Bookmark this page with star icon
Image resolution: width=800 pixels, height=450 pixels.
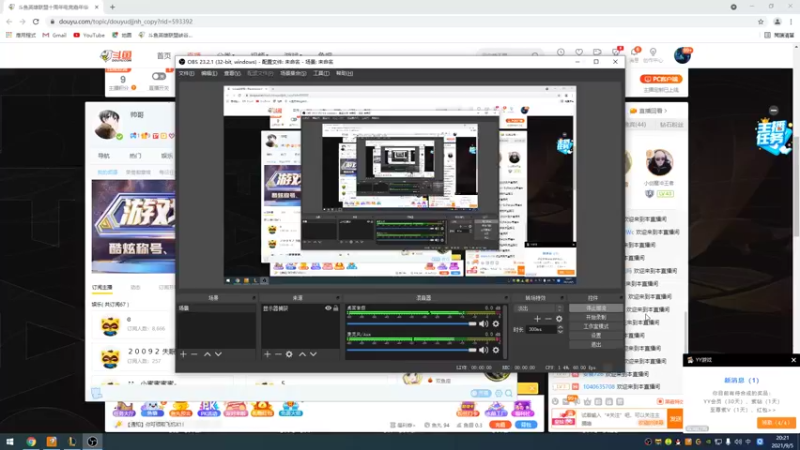[761, 21]
